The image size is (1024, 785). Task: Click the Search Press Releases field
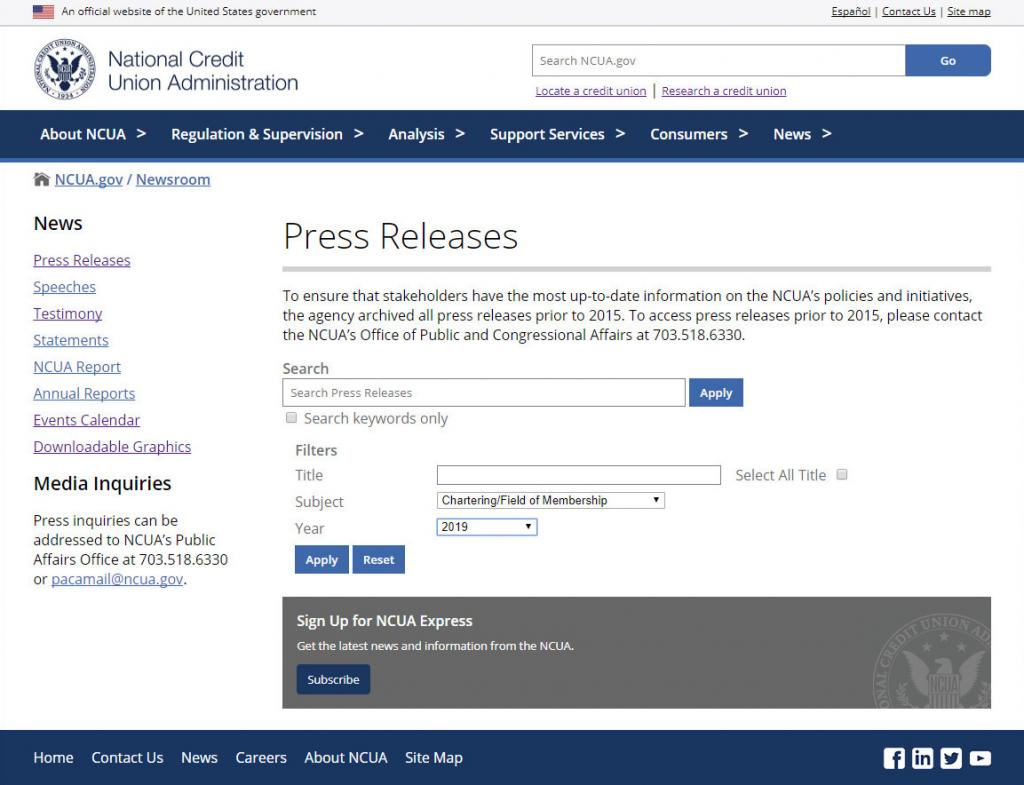click(x=484, y=392)
